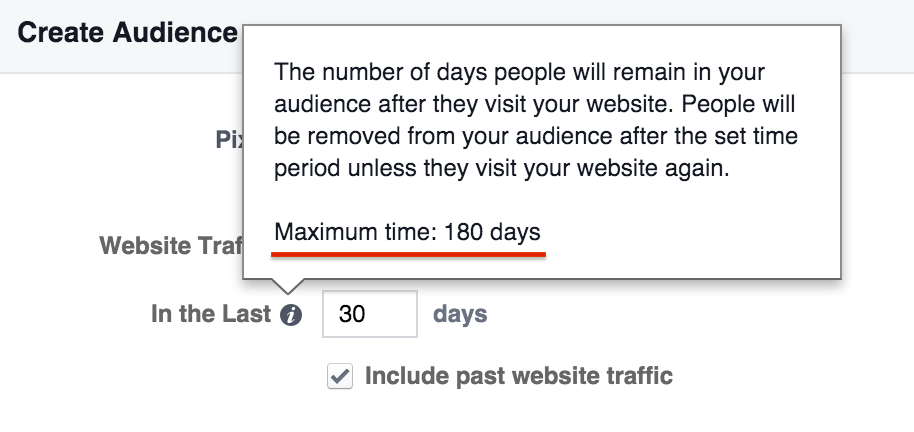Click the red underline below Maximum time
Screen dimensions: 914x432
[x=408, y=254]
